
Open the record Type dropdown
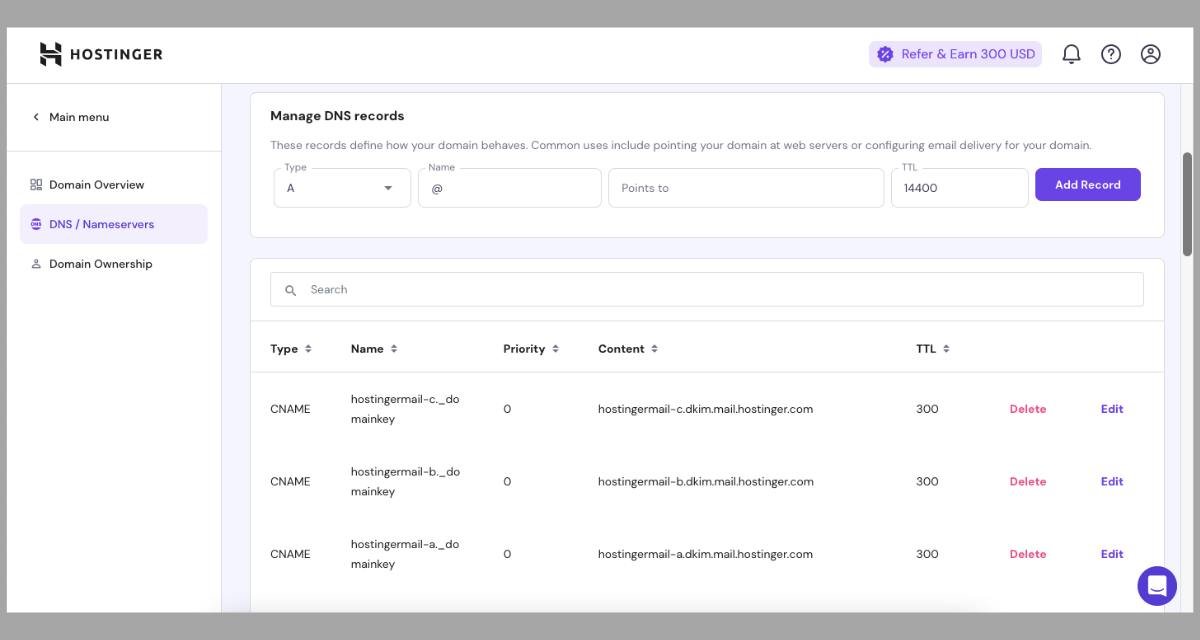[x=342, y=188]
